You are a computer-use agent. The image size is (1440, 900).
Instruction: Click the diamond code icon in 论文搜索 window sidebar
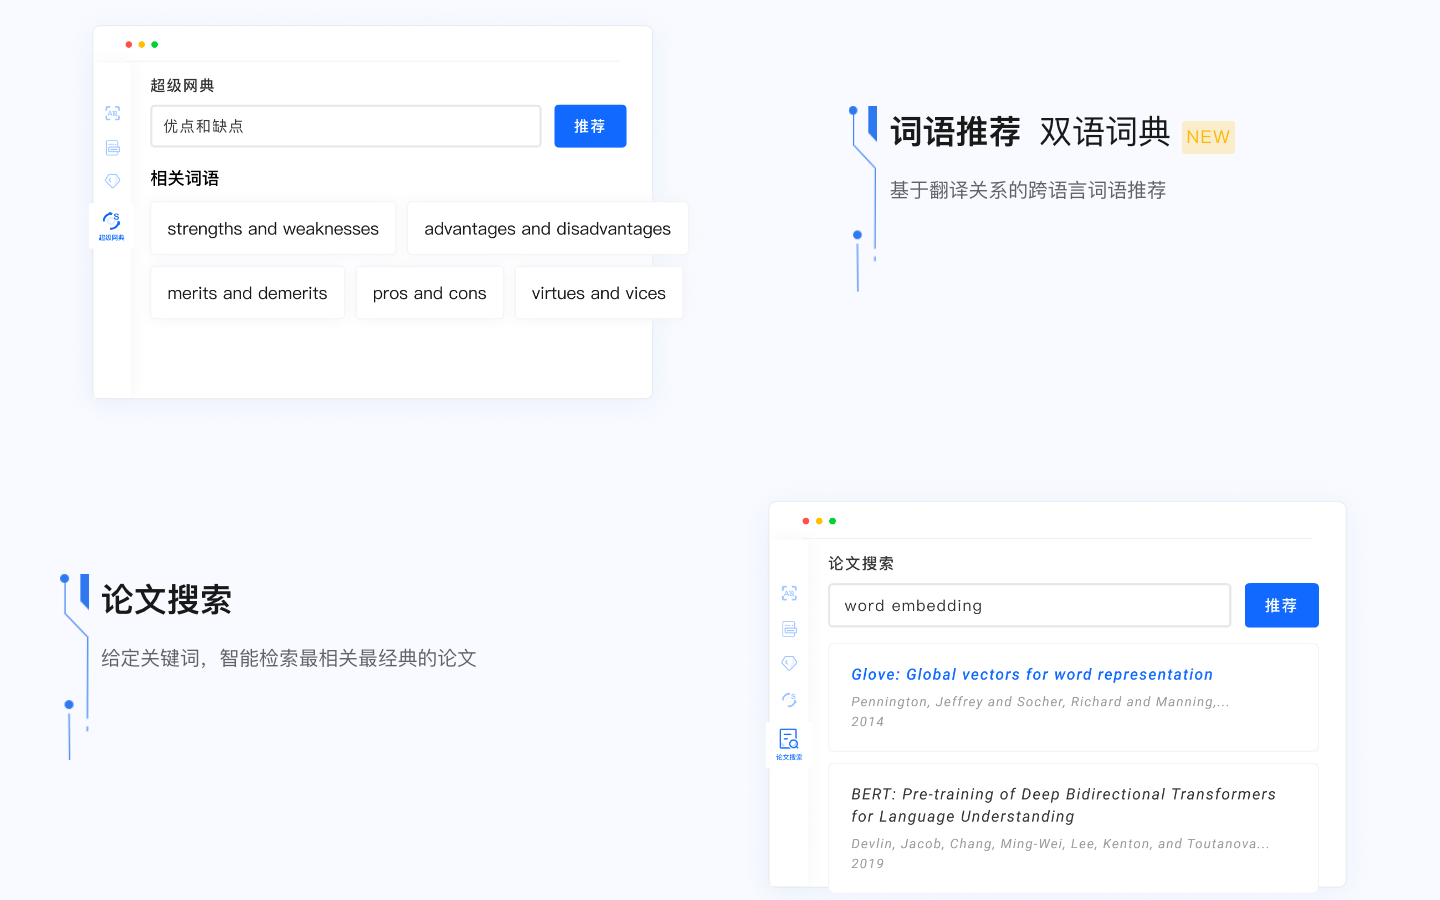tap(789, 663)
